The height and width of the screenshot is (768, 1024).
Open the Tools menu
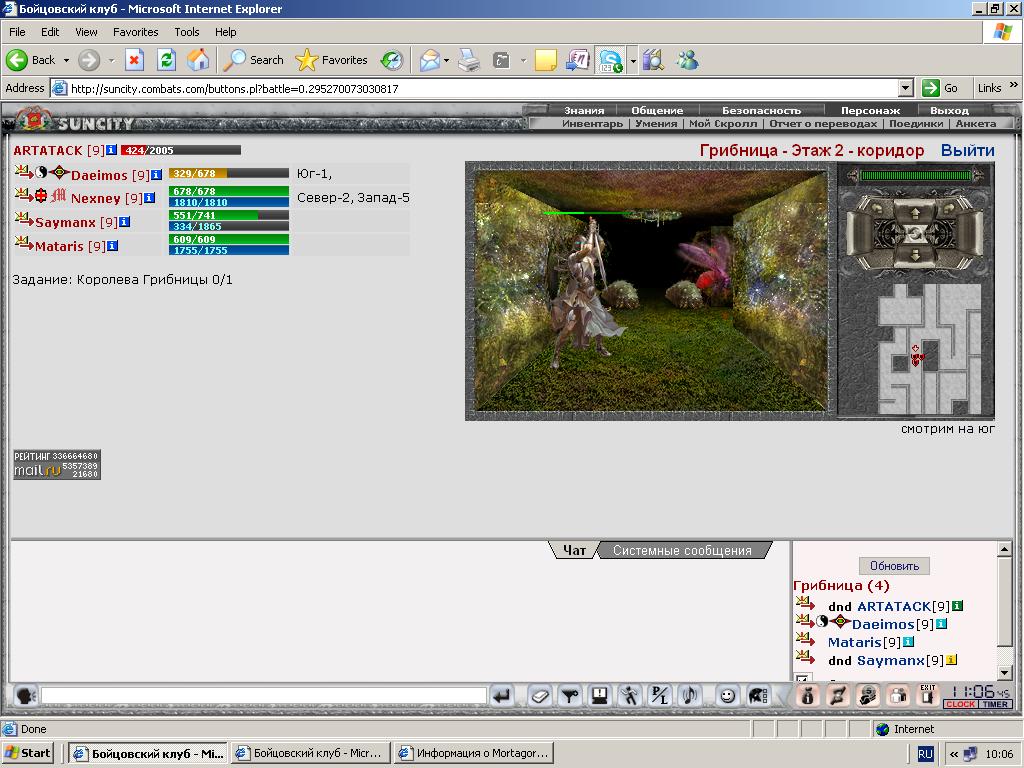point(187,31)
